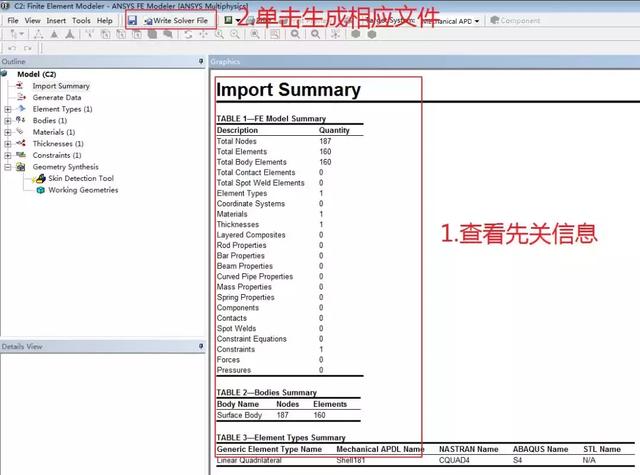Image resolution: width=640 pixels, height=475 pixels.
Task: Click the Import Summary tree icon
Action: click(x=20, y=86)
